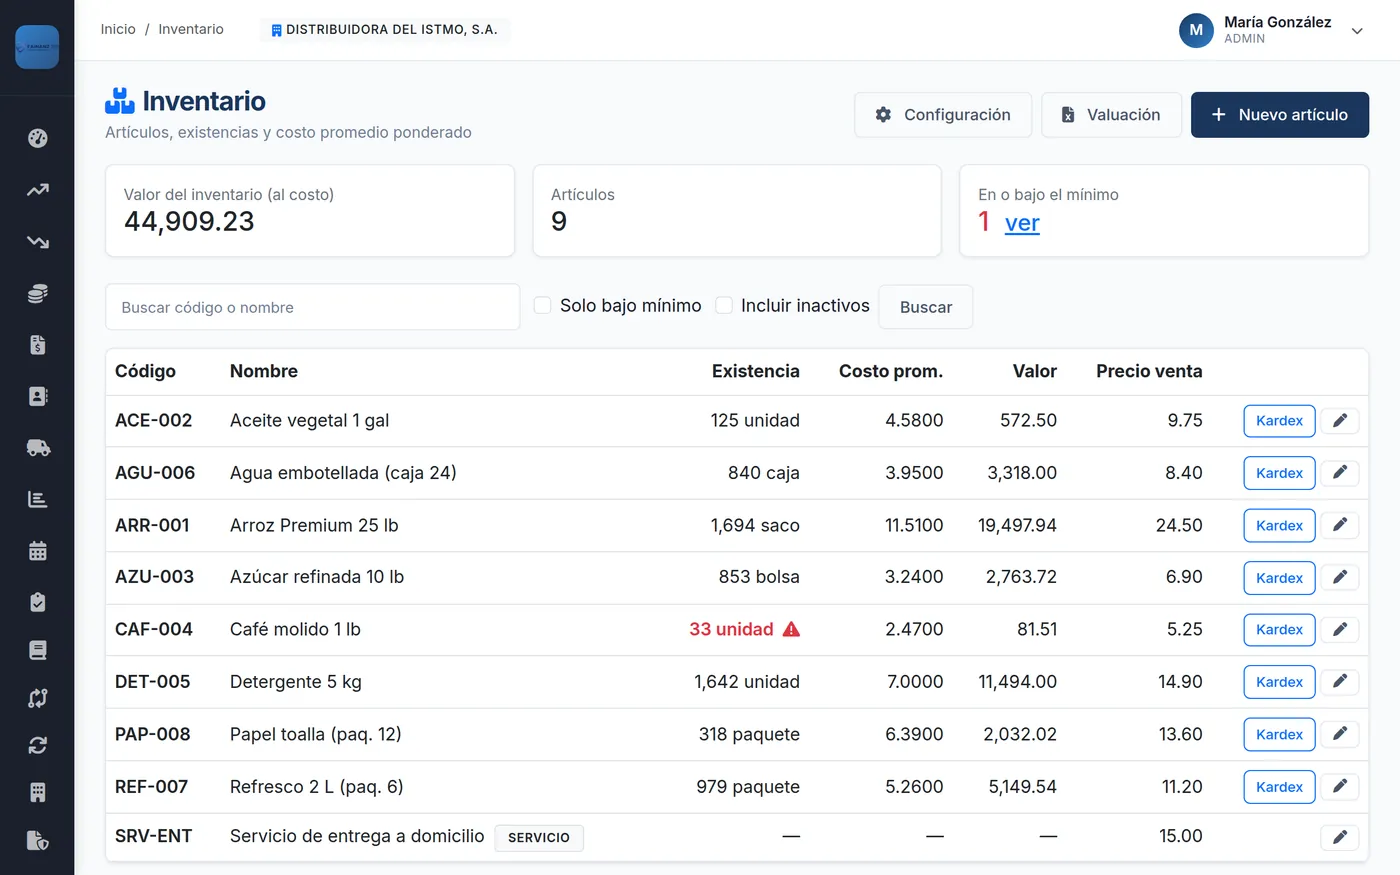Edit the DET-005 item with pencil icon
The image size is (1400, 875).
pyautogui.click(x=1340, y=682)
